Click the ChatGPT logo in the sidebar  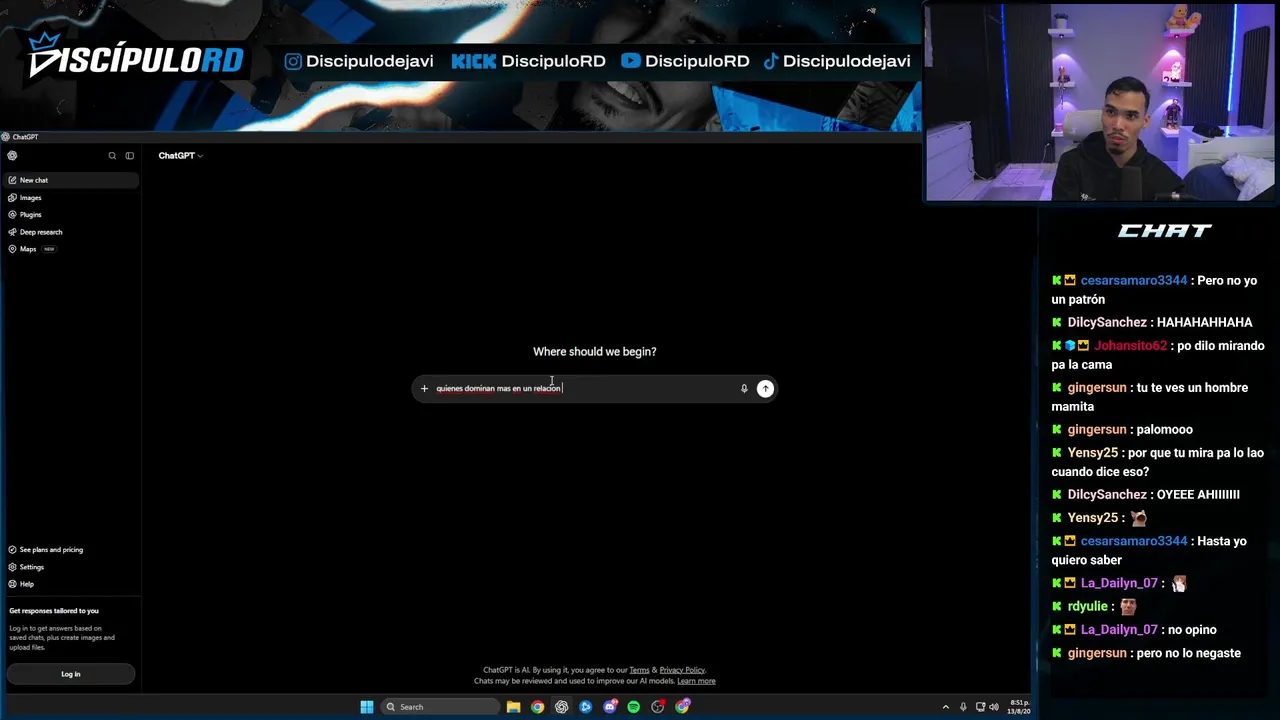[x=12, y=156]
